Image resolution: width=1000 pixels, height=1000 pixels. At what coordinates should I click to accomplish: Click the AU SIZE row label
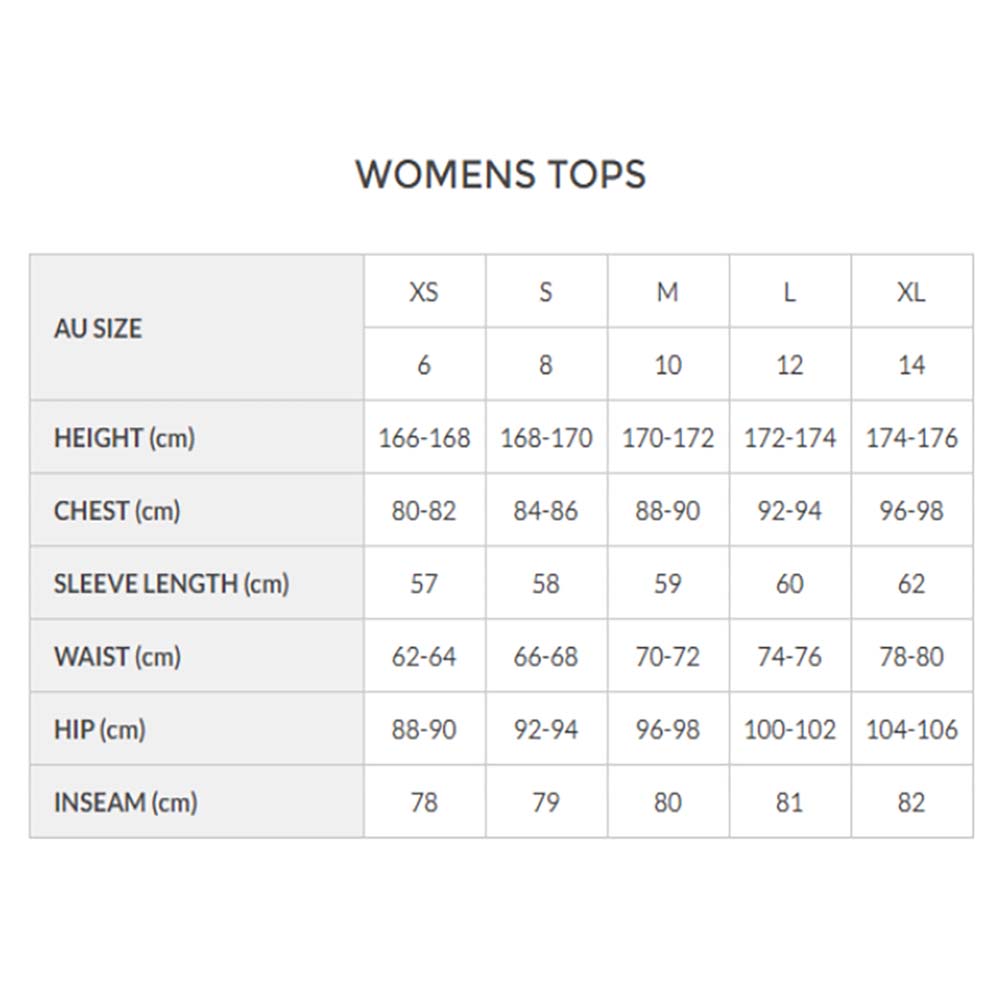[98, 328]
